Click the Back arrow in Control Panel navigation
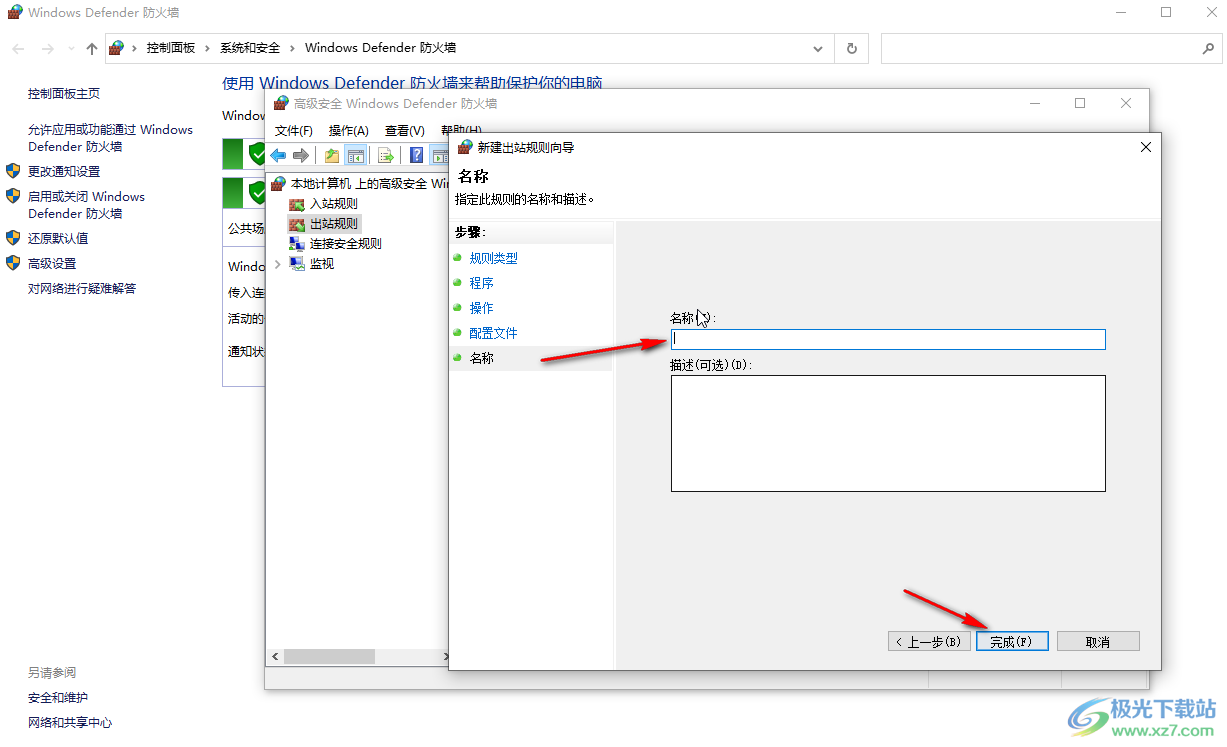1227x747 pixels. 19,48
